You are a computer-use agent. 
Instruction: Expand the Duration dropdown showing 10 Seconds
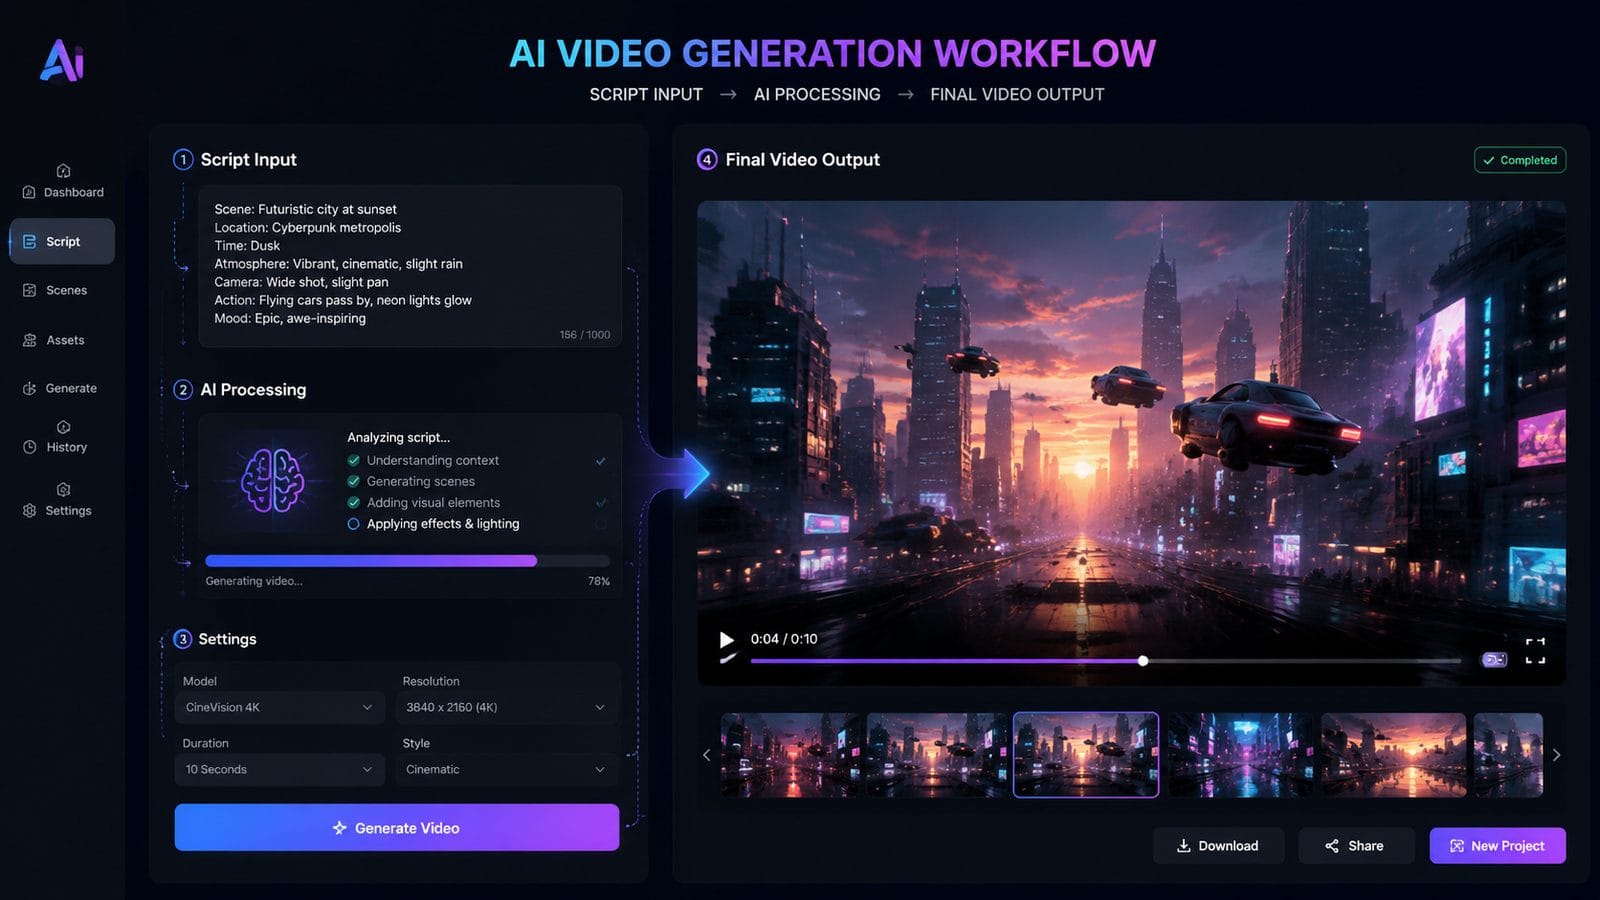point(279,769)
